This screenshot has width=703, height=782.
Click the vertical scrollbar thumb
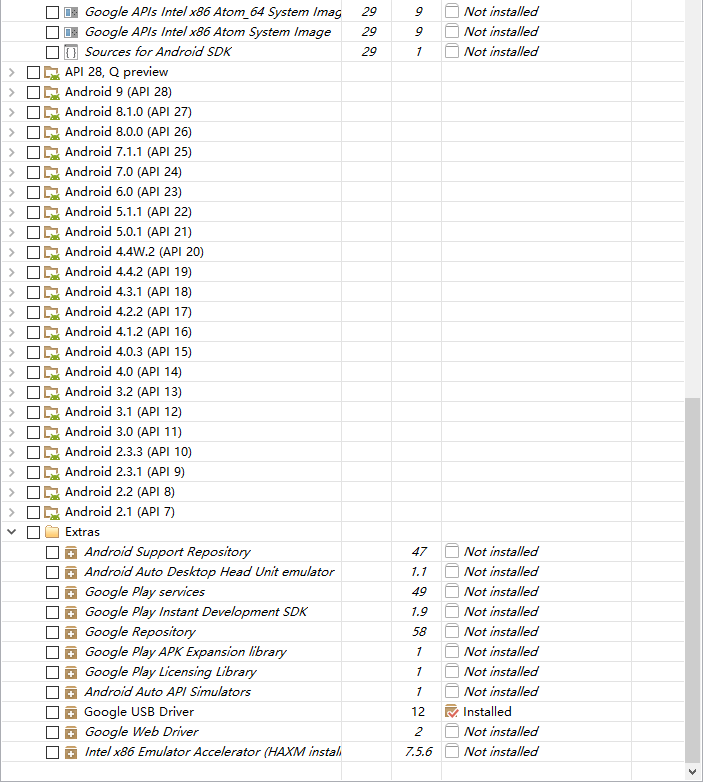point(692,580)
